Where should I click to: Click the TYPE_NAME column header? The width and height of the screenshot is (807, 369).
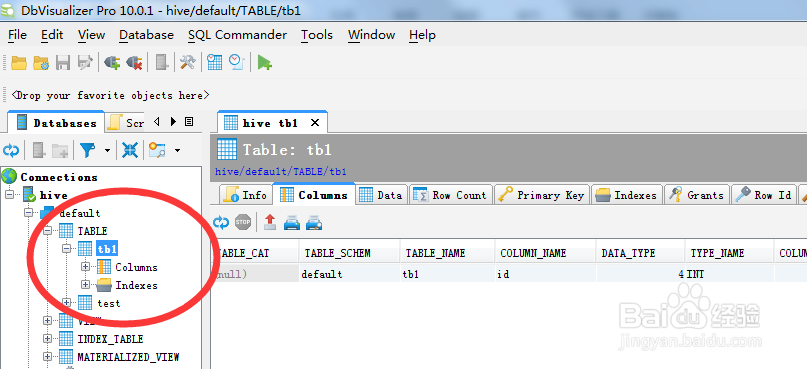click(730, 253)
